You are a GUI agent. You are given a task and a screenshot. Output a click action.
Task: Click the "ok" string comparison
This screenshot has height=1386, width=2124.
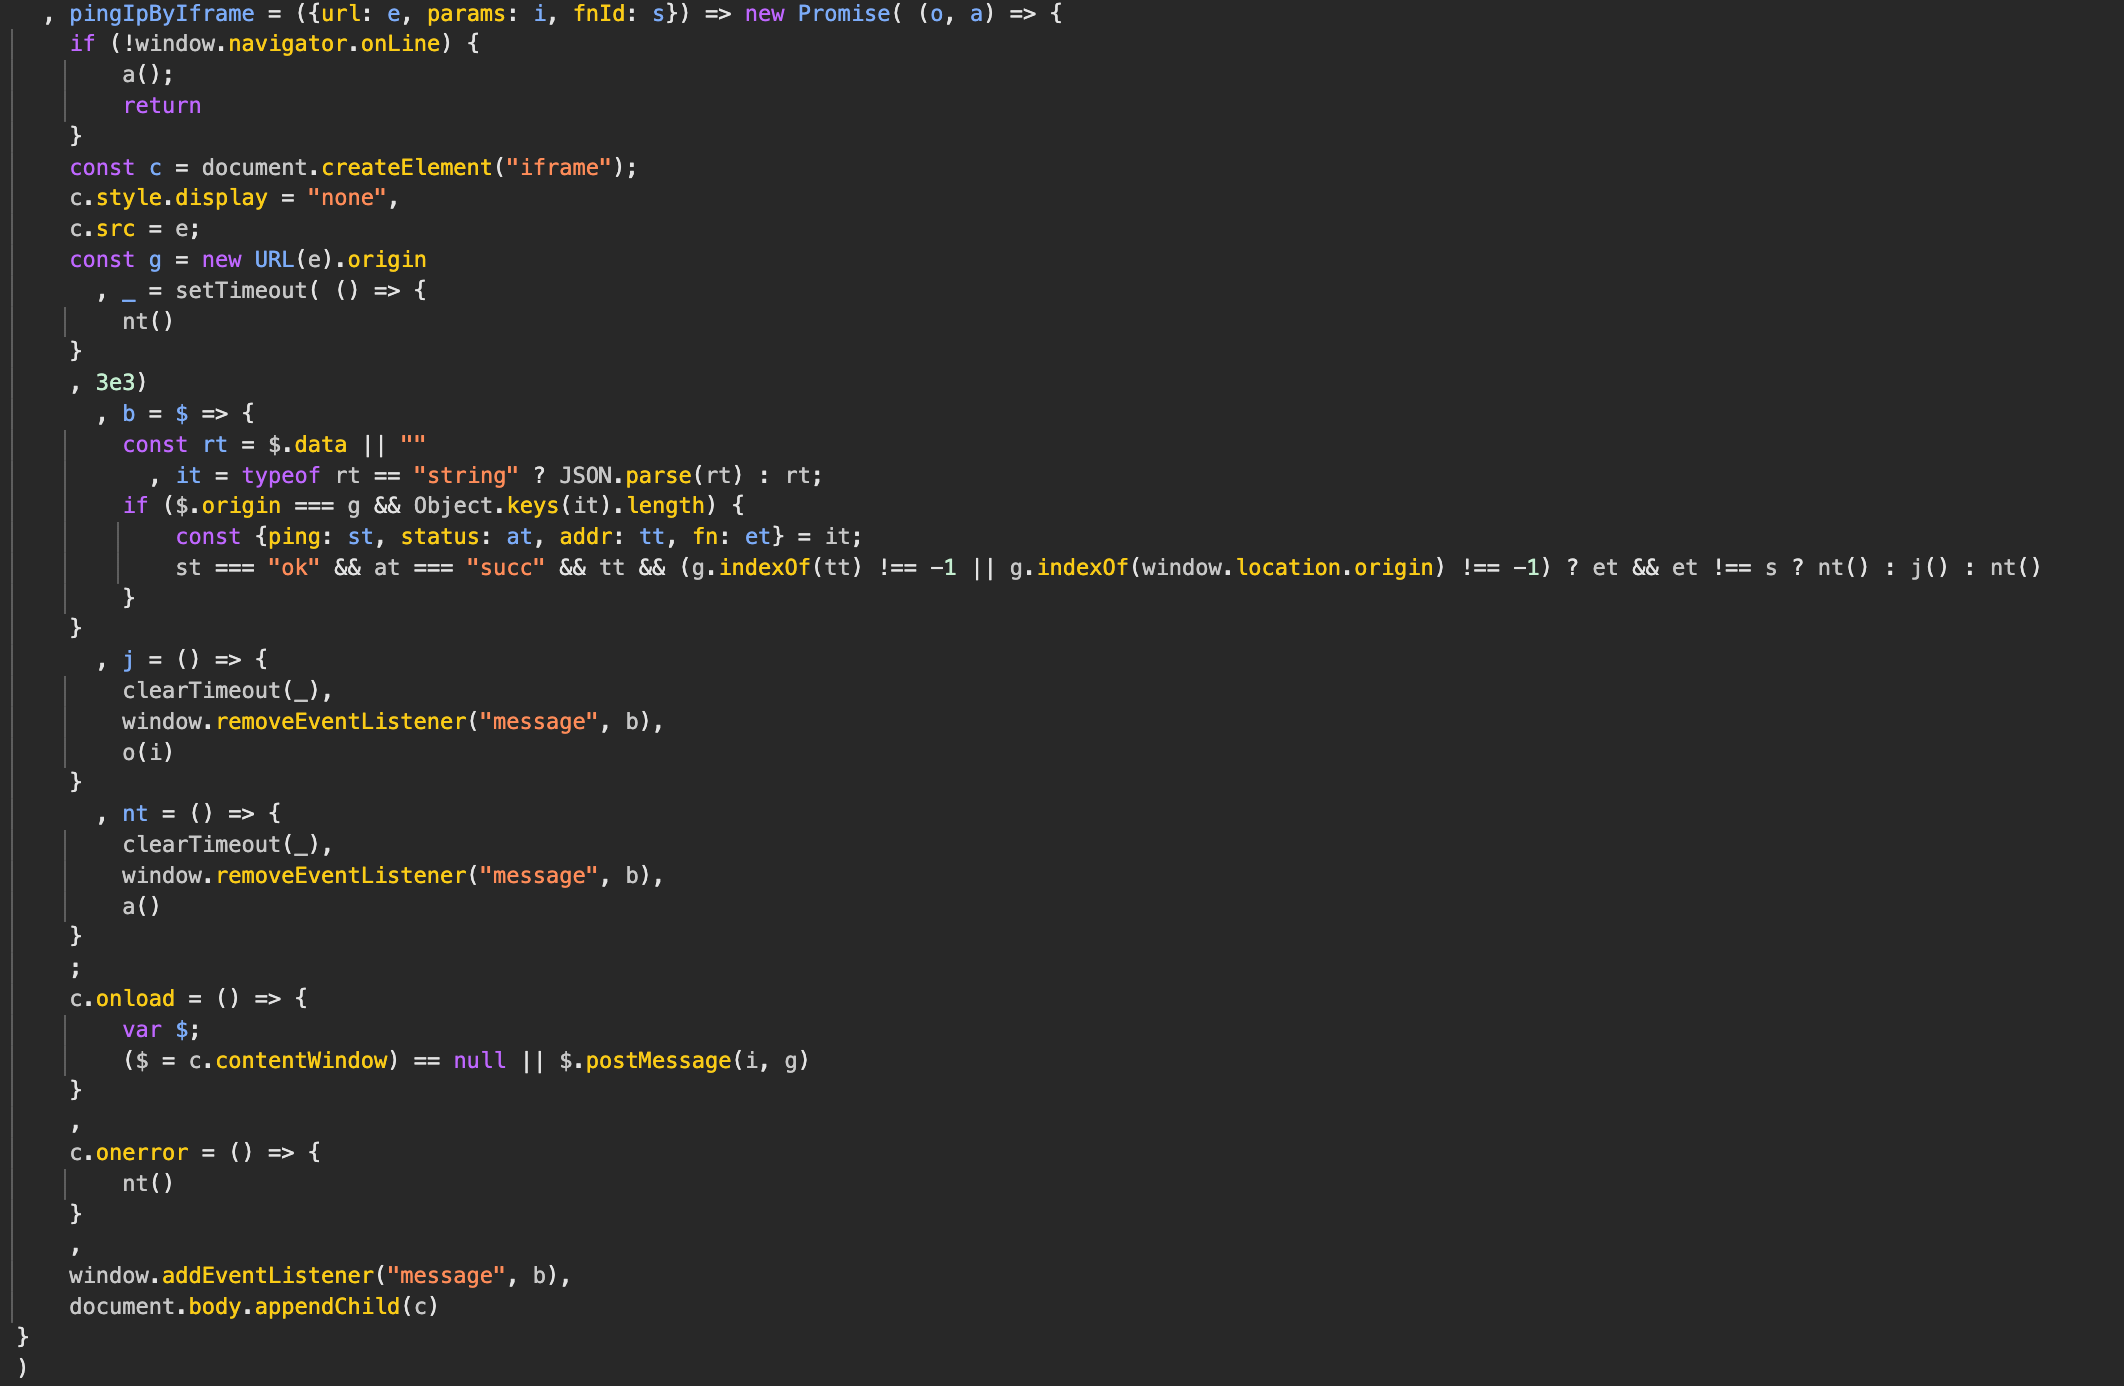click(x=293, y=568)
